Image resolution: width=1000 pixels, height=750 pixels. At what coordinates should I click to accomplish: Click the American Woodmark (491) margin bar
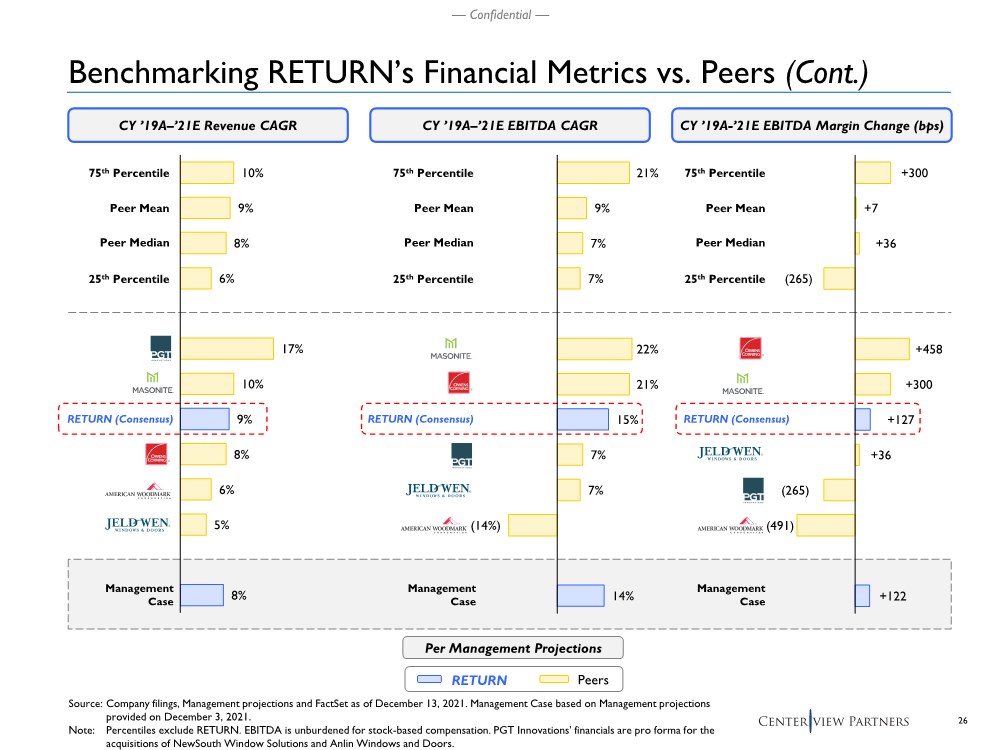[x=825, y=525]
